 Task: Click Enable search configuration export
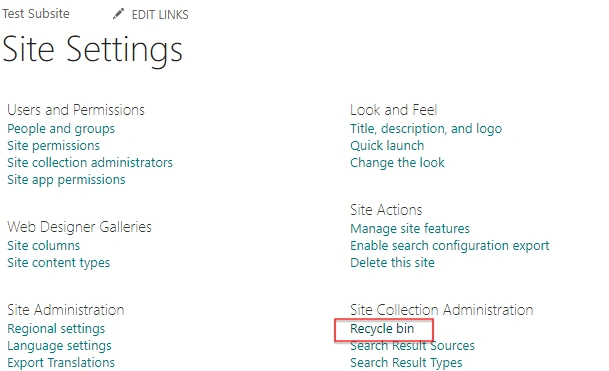click(x=450, y=246)
